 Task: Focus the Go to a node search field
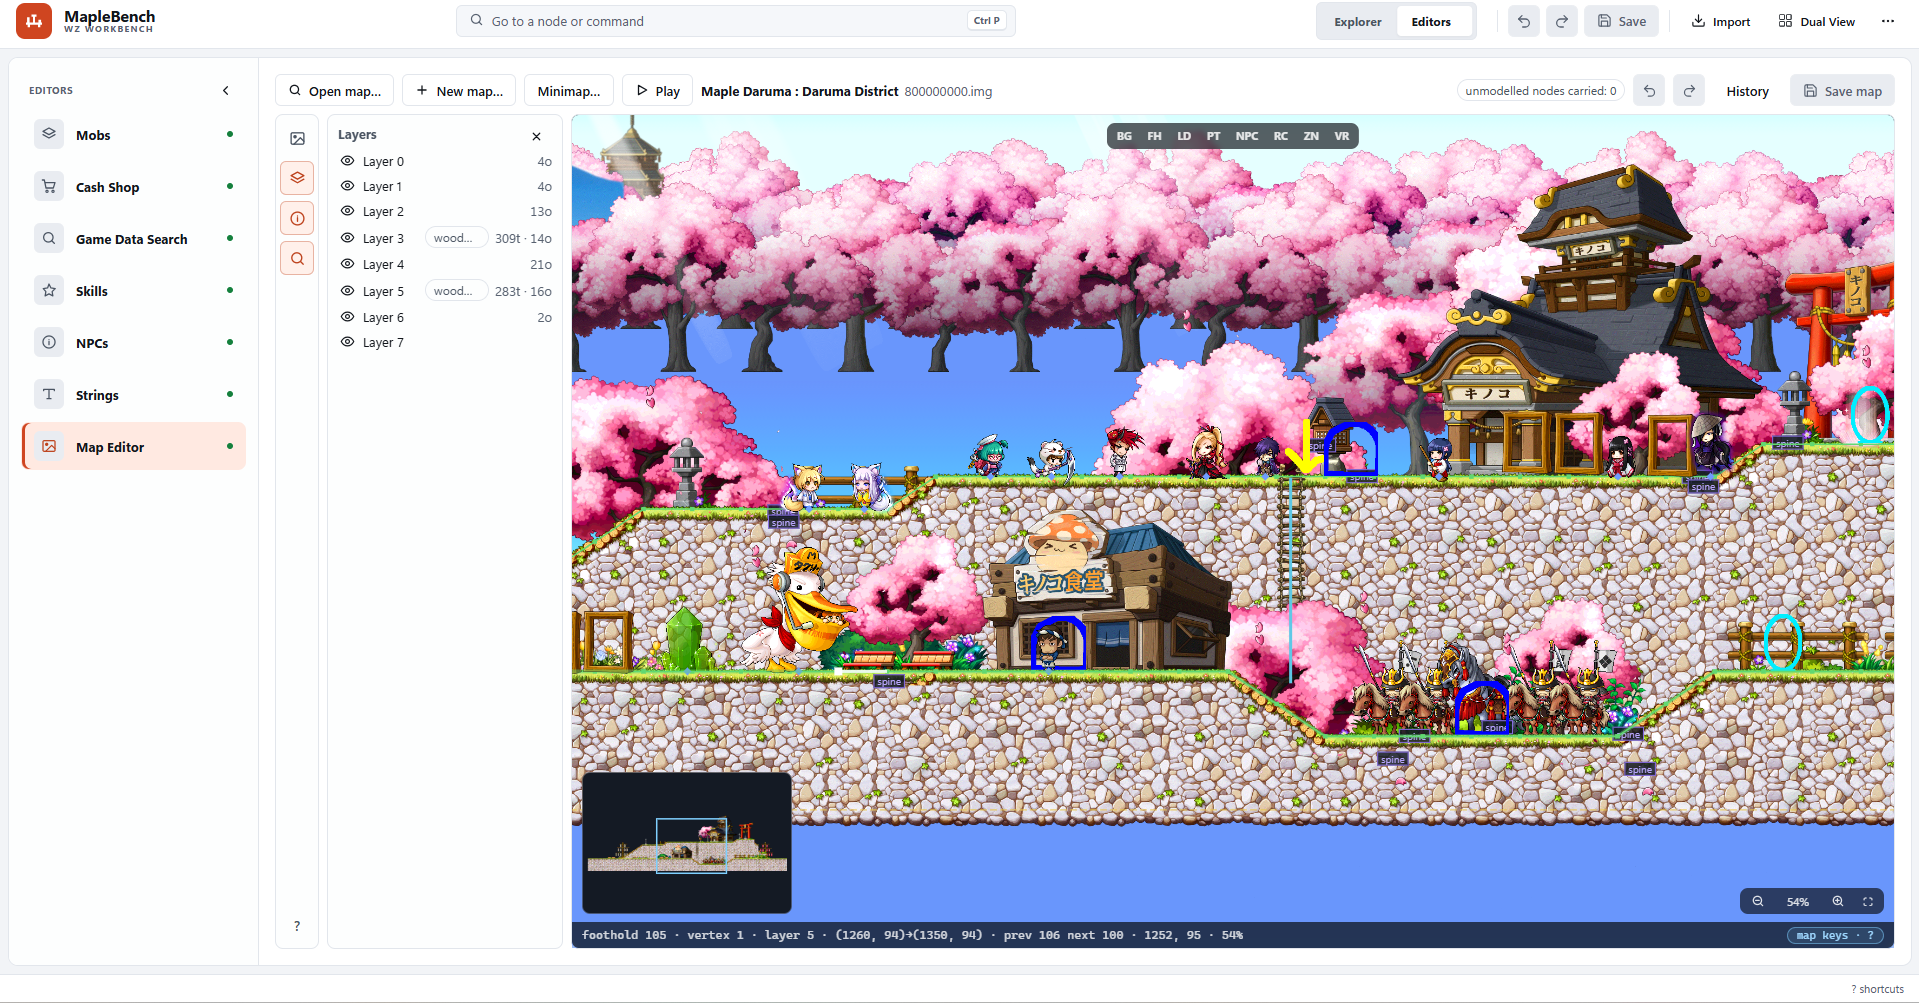(736, 21)
